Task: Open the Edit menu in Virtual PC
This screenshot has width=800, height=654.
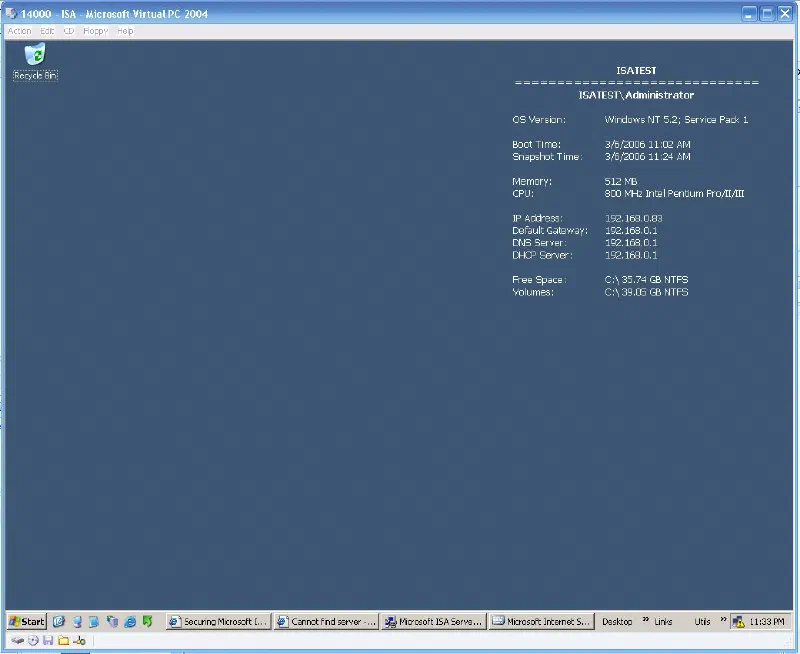Action: pos(47,31)
